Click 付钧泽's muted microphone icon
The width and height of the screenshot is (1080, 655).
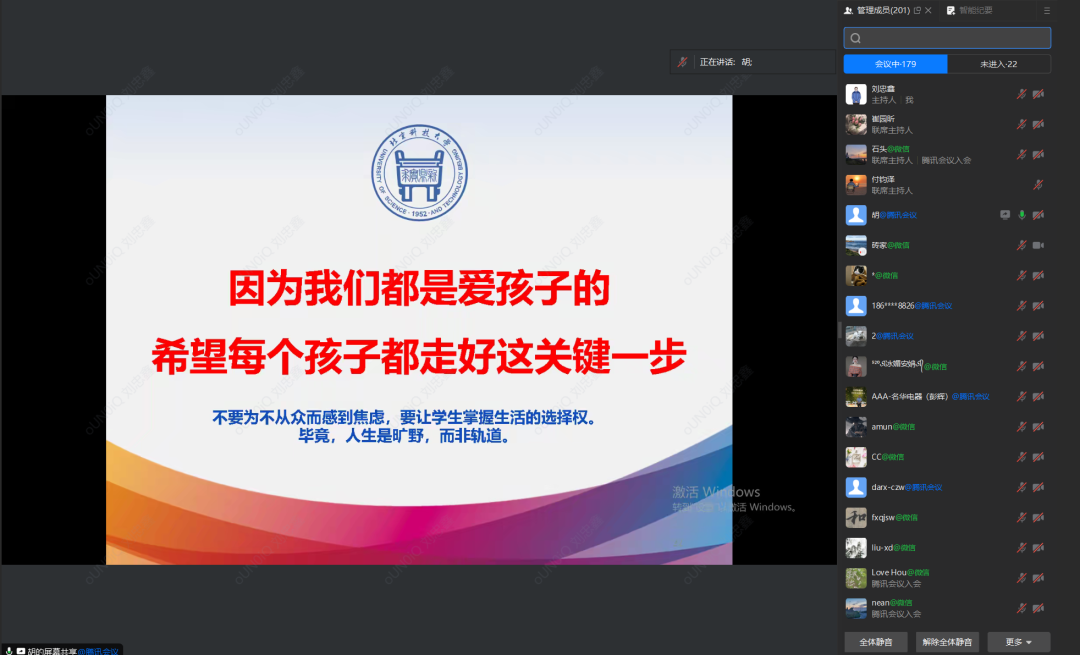click(1038, 185)
